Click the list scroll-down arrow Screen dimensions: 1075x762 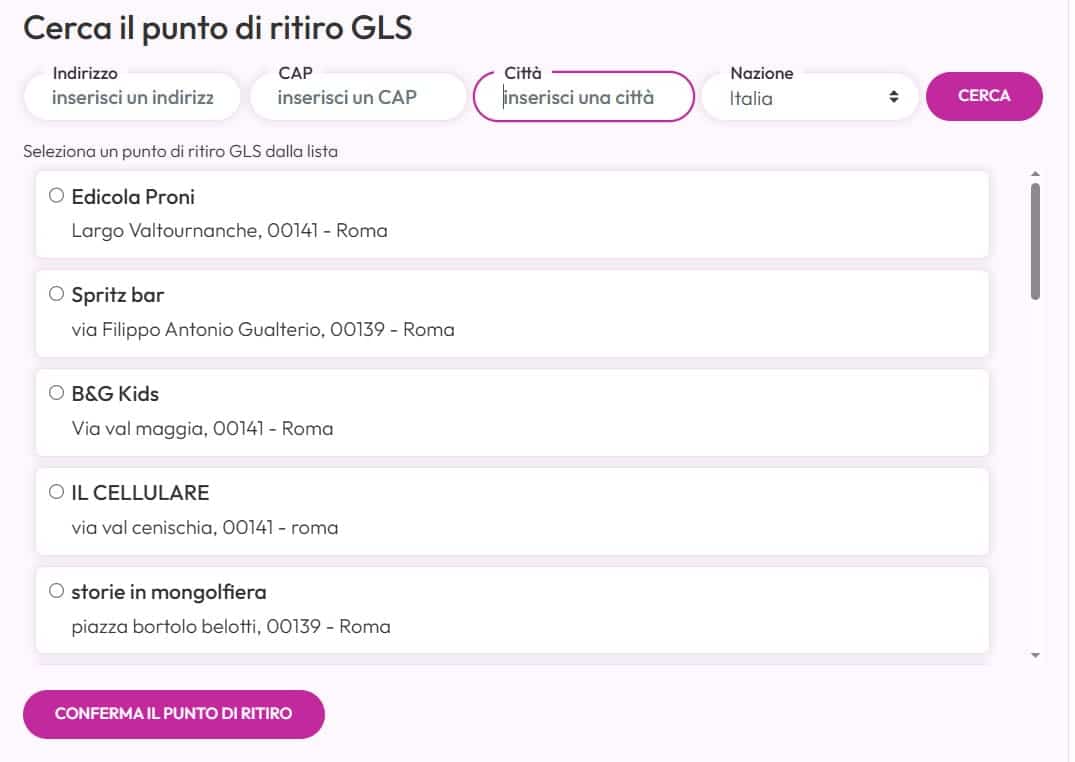point(1035,656)
